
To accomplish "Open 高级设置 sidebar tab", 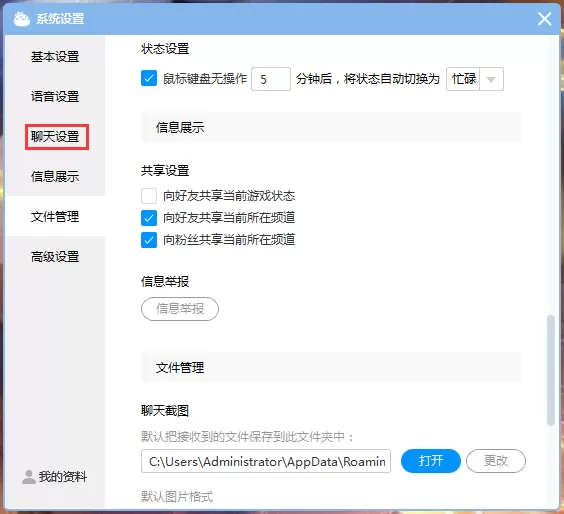I will tap(55, 257).
